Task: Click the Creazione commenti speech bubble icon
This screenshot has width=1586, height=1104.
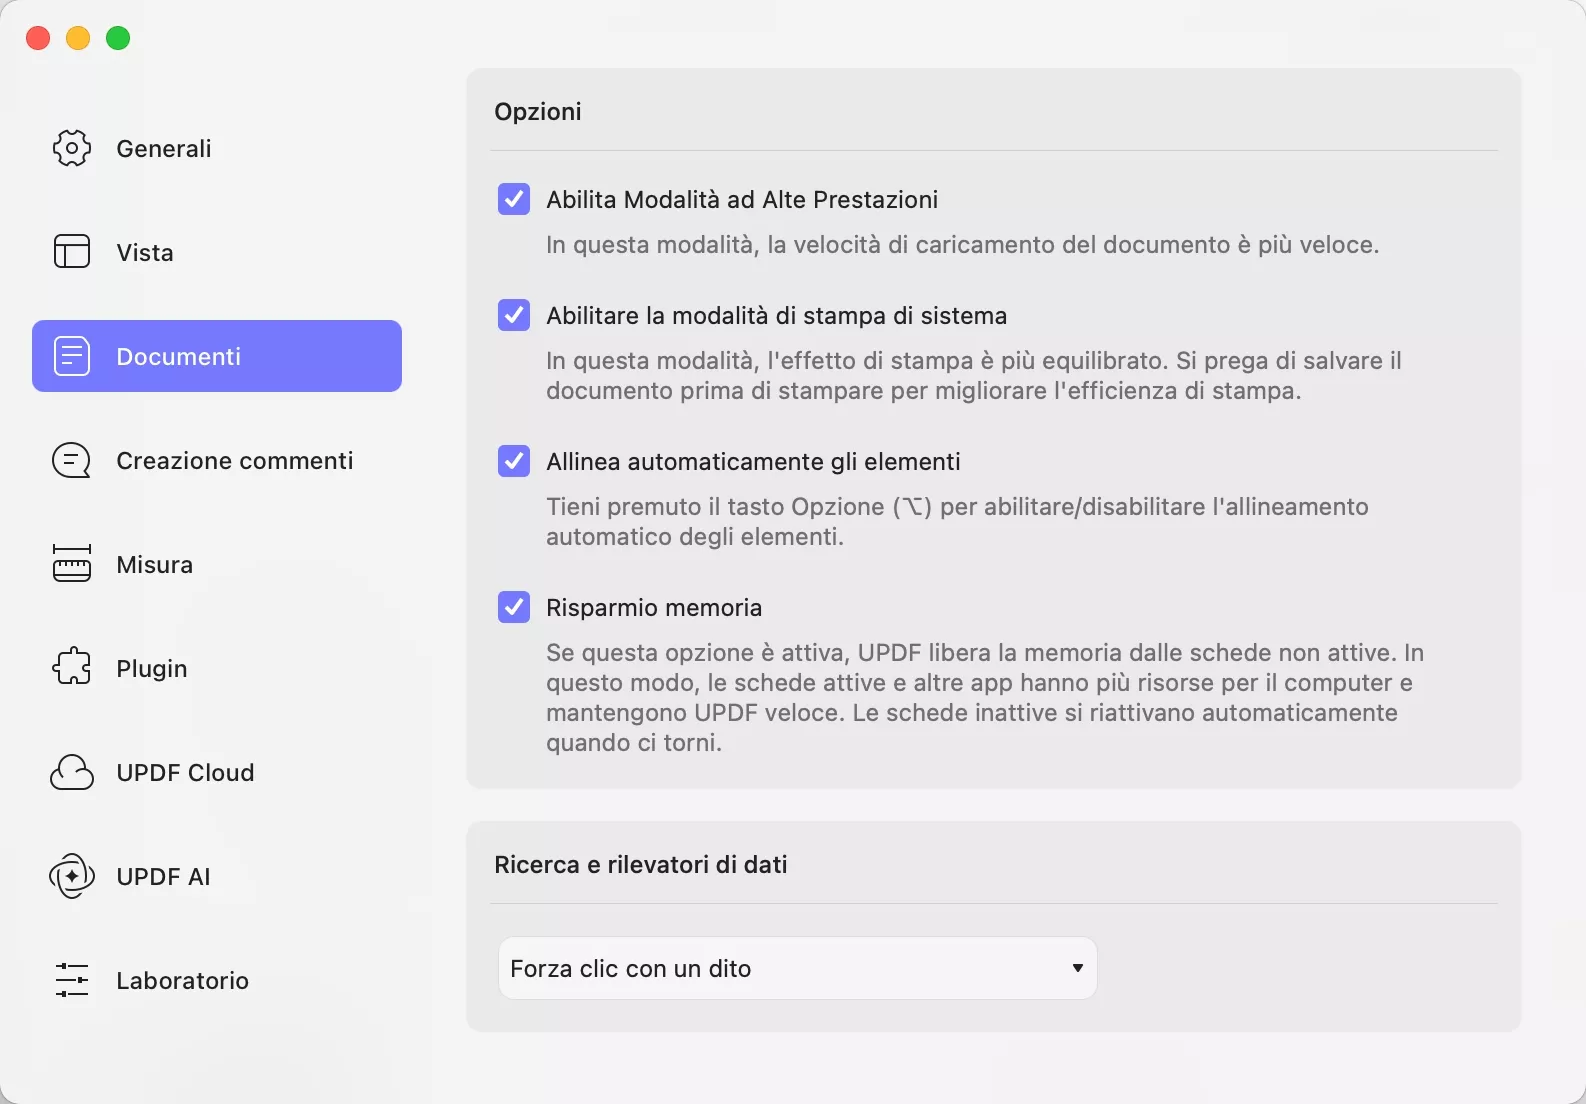Action: 70,460
